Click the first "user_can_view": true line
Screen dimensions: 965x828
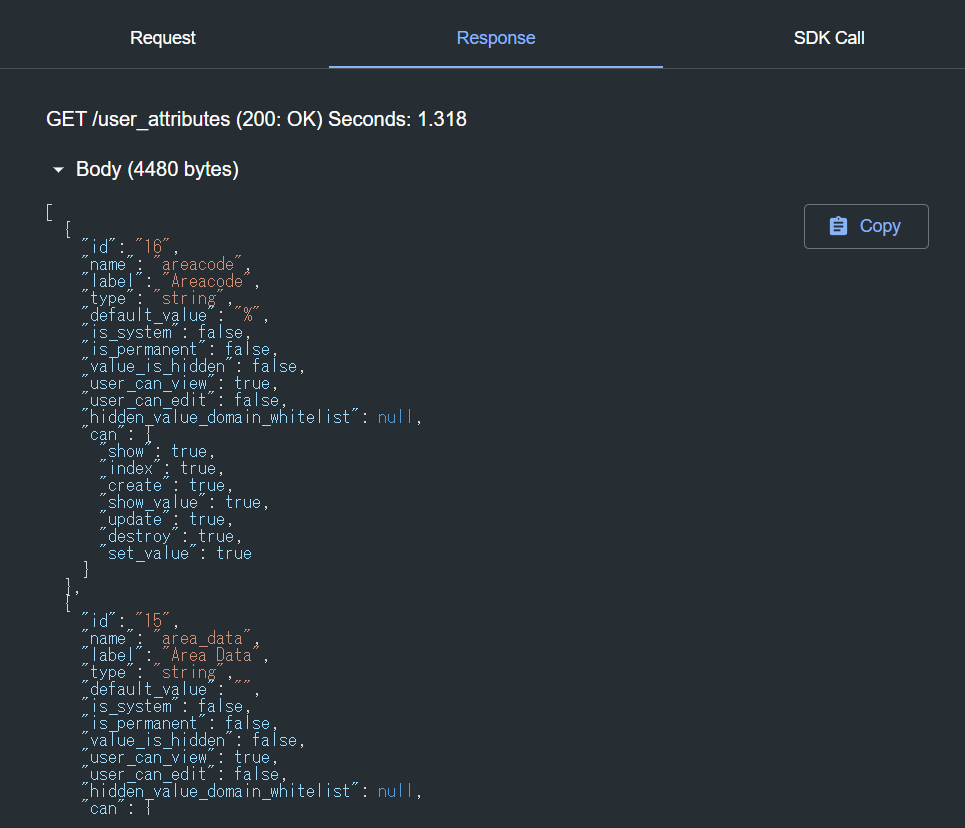pos(180,384)
